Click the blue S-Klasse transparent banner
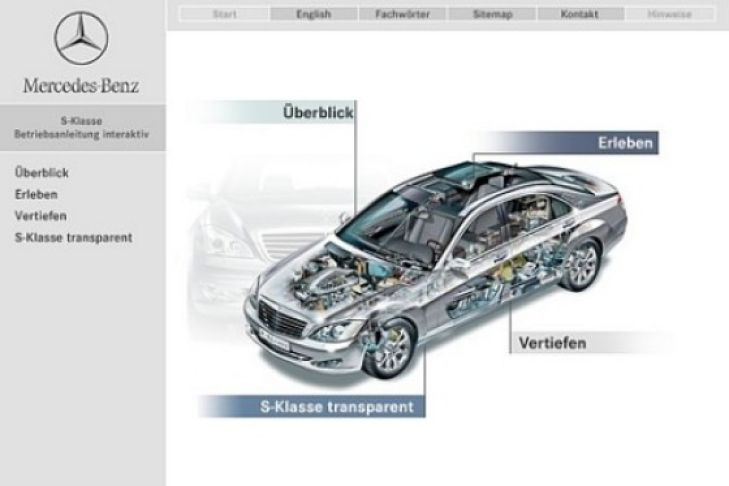Image resolution: width=729 pixels, height=486 pixels. pyautogui.click(x=312, y=407)
